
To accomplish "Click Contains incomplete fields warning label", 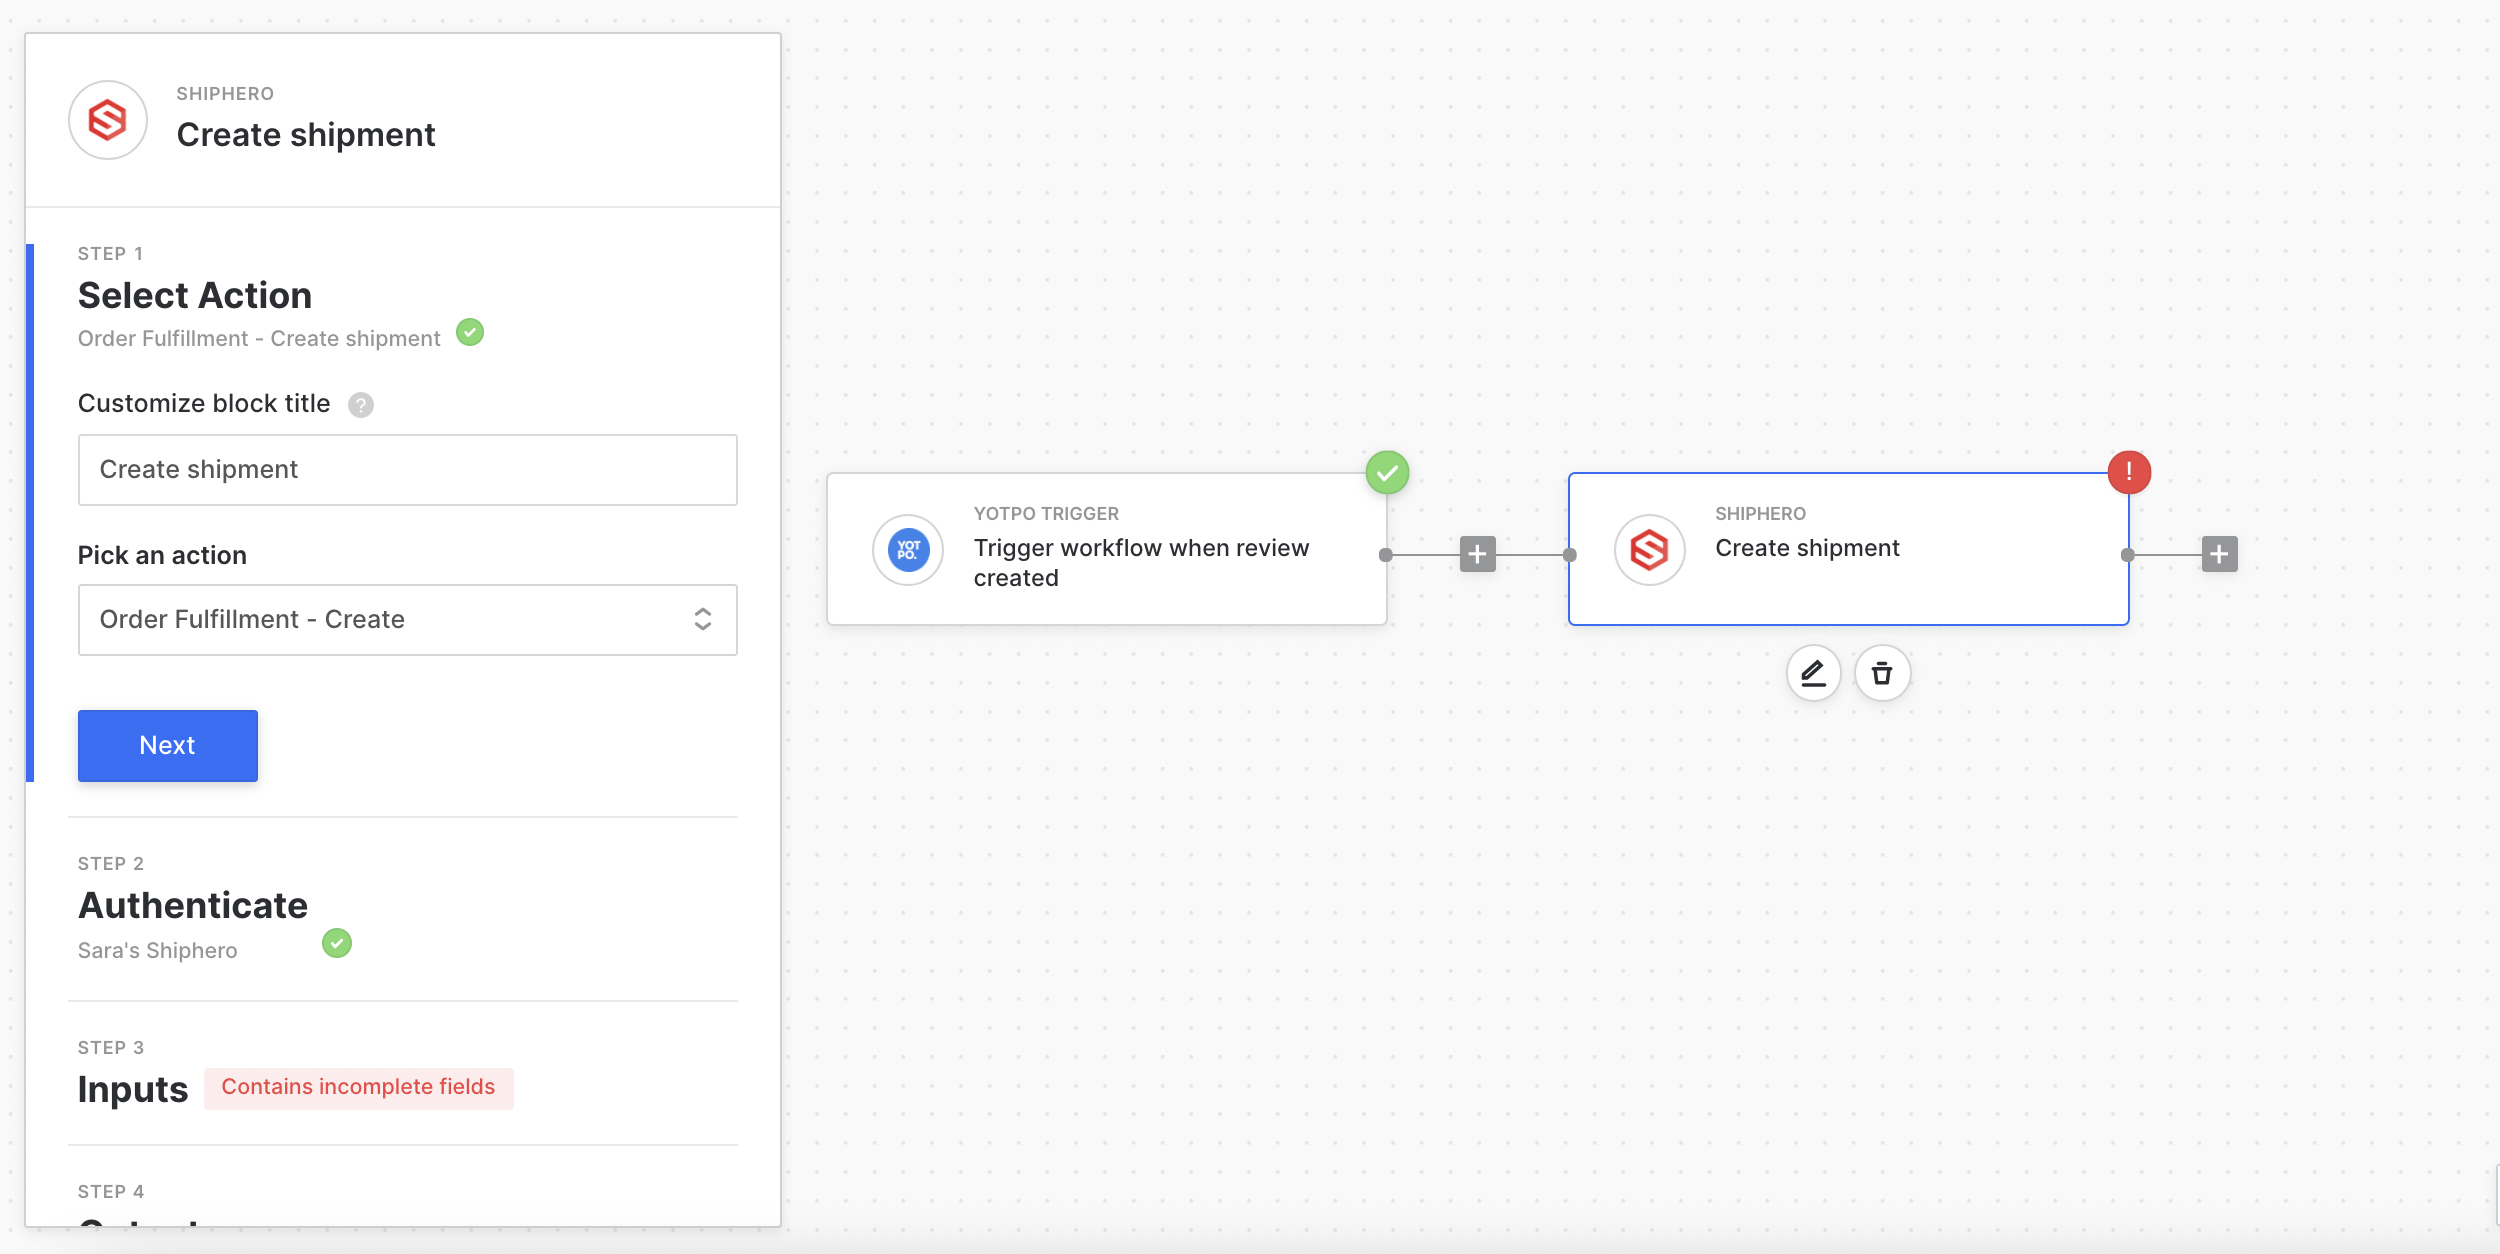I will click(358, 1087).
